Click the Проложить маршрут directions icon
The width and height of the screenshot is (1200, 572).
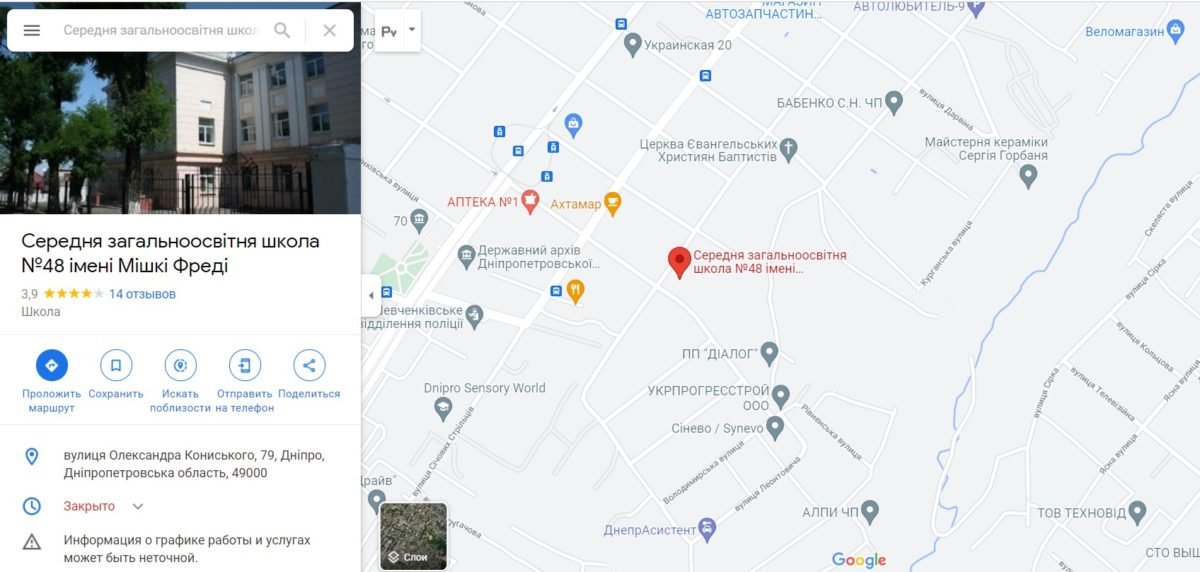click(51, 365)
